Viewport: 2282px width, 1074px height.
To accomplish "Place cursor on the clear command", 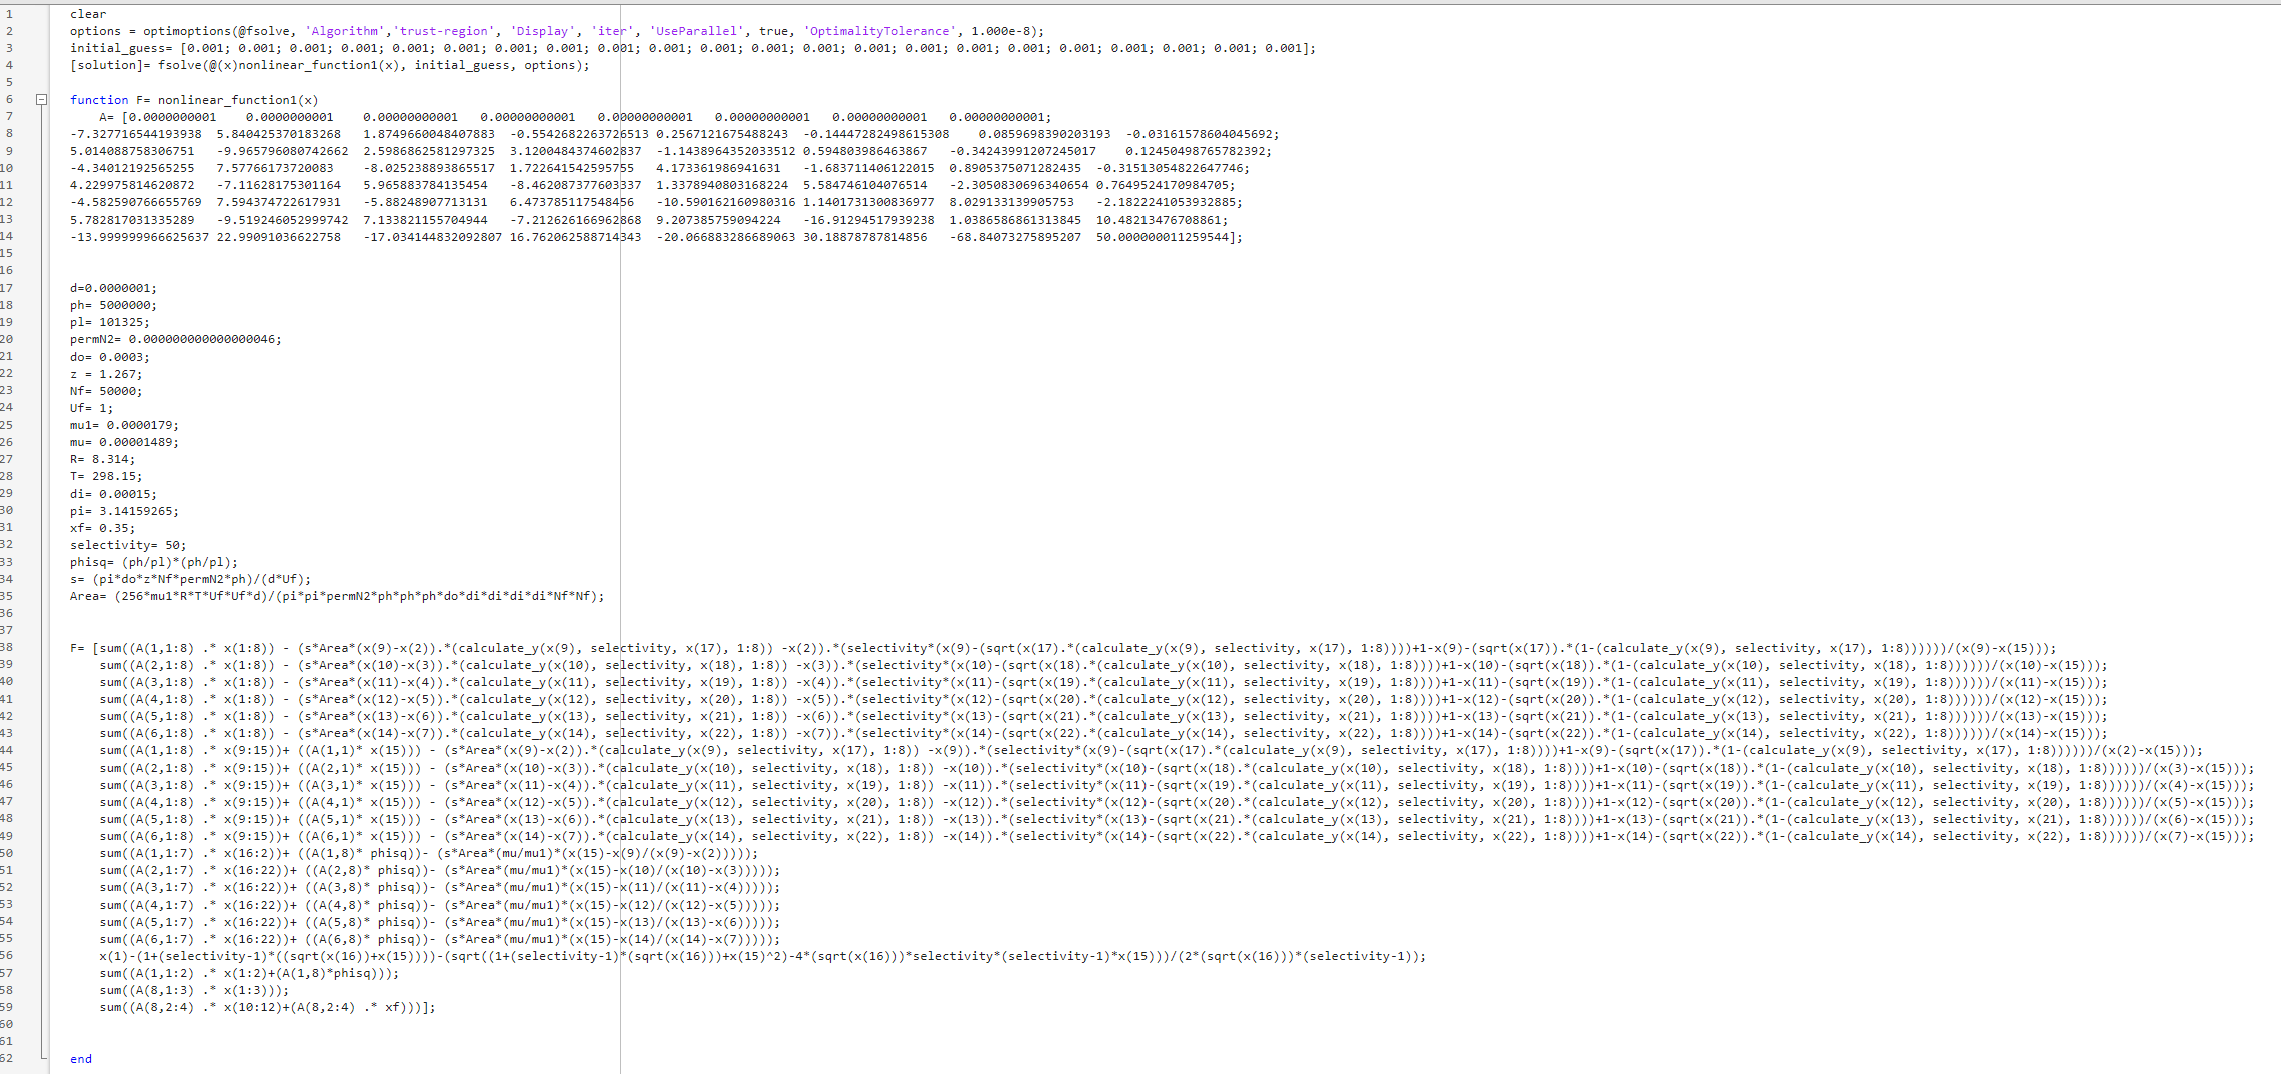I will (88, 13).
